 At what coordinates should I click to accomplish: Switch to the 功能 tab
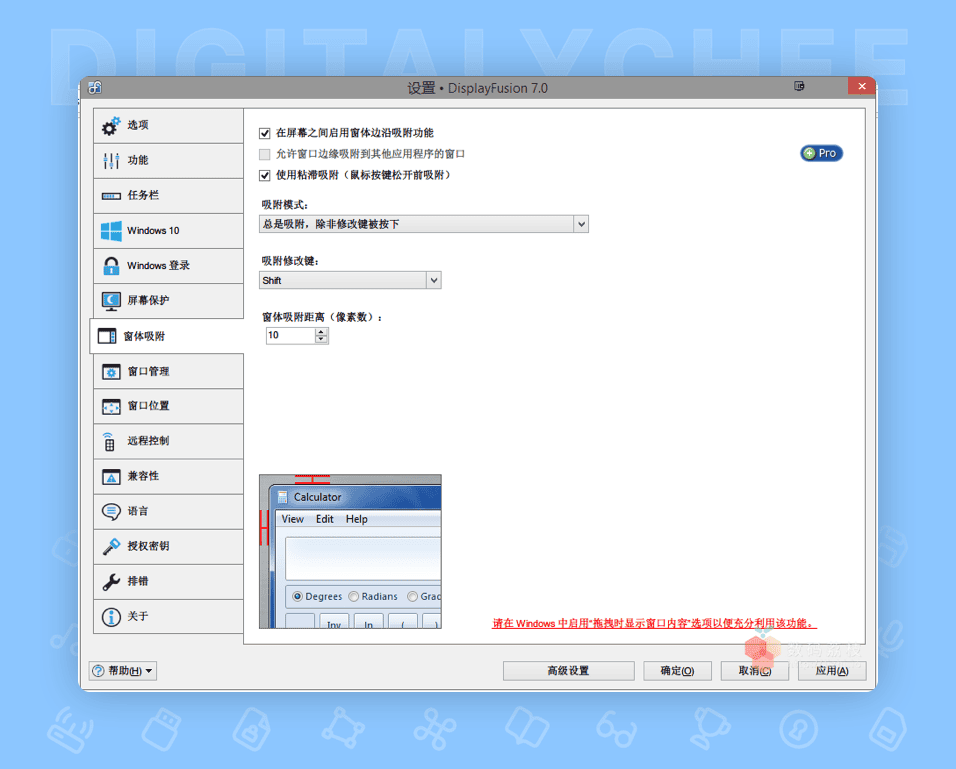[168, 160]
